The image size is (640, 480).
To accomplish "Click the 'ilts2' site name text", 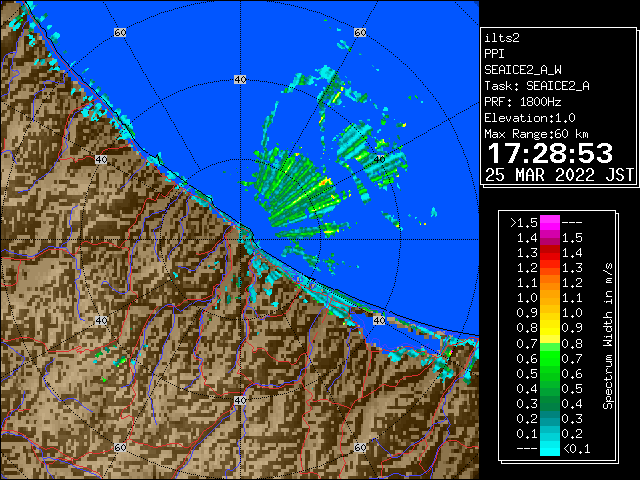I will coord(502,38).
